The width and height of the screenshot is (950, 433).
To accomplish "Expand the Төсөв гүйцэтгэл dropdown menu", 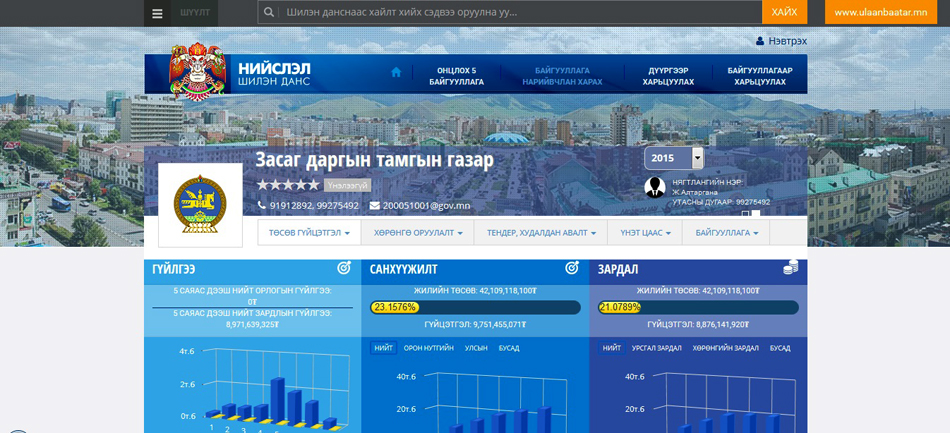I will [309, 233].
